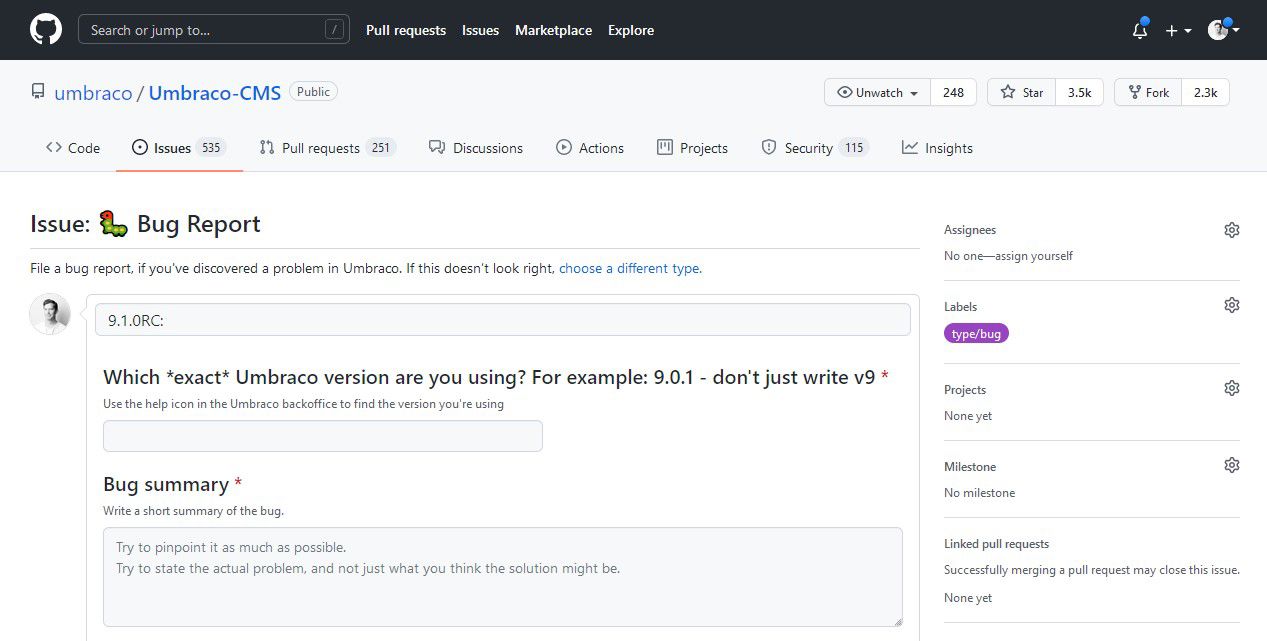
Task: Open the umbraco owner link
Action: 93,93
